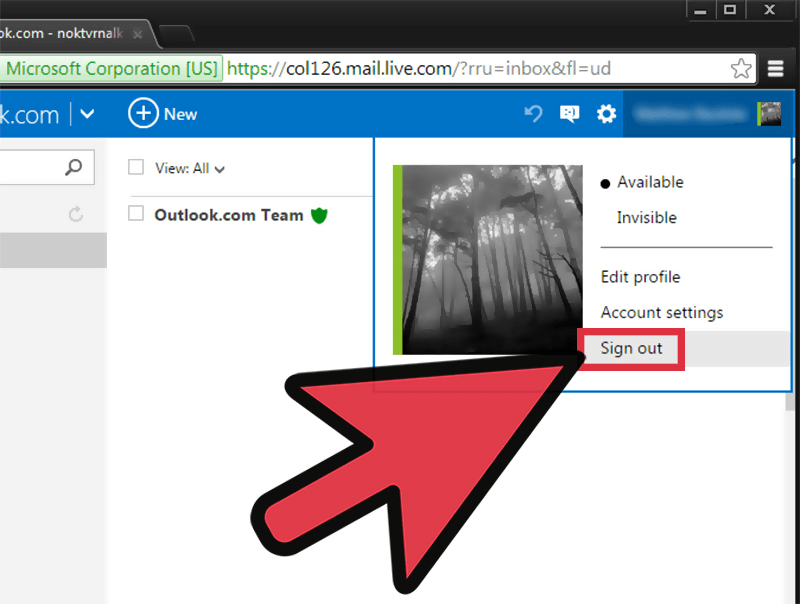Click the search magnifier icon
The width and height of the screenshot is (800, 604).
pos(74,167)
